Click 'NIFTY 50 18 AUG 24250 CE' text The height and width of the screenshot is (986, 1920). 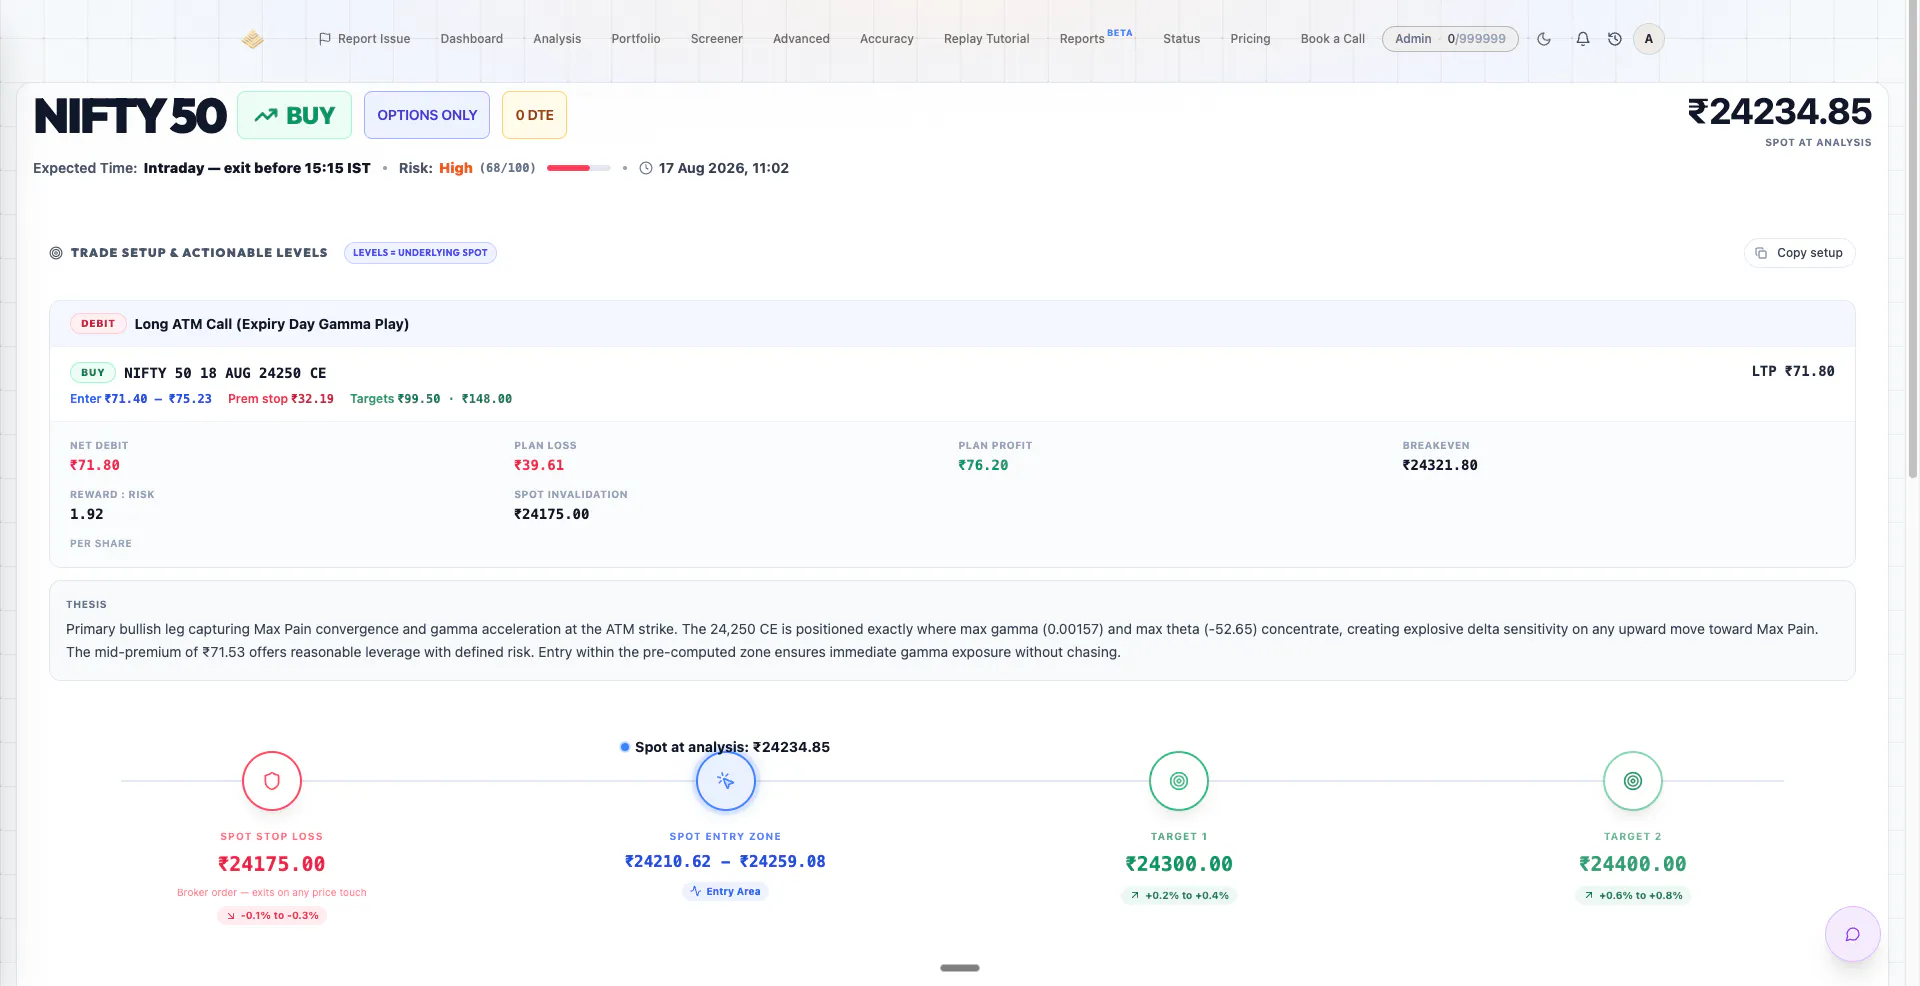pos(225,373)
